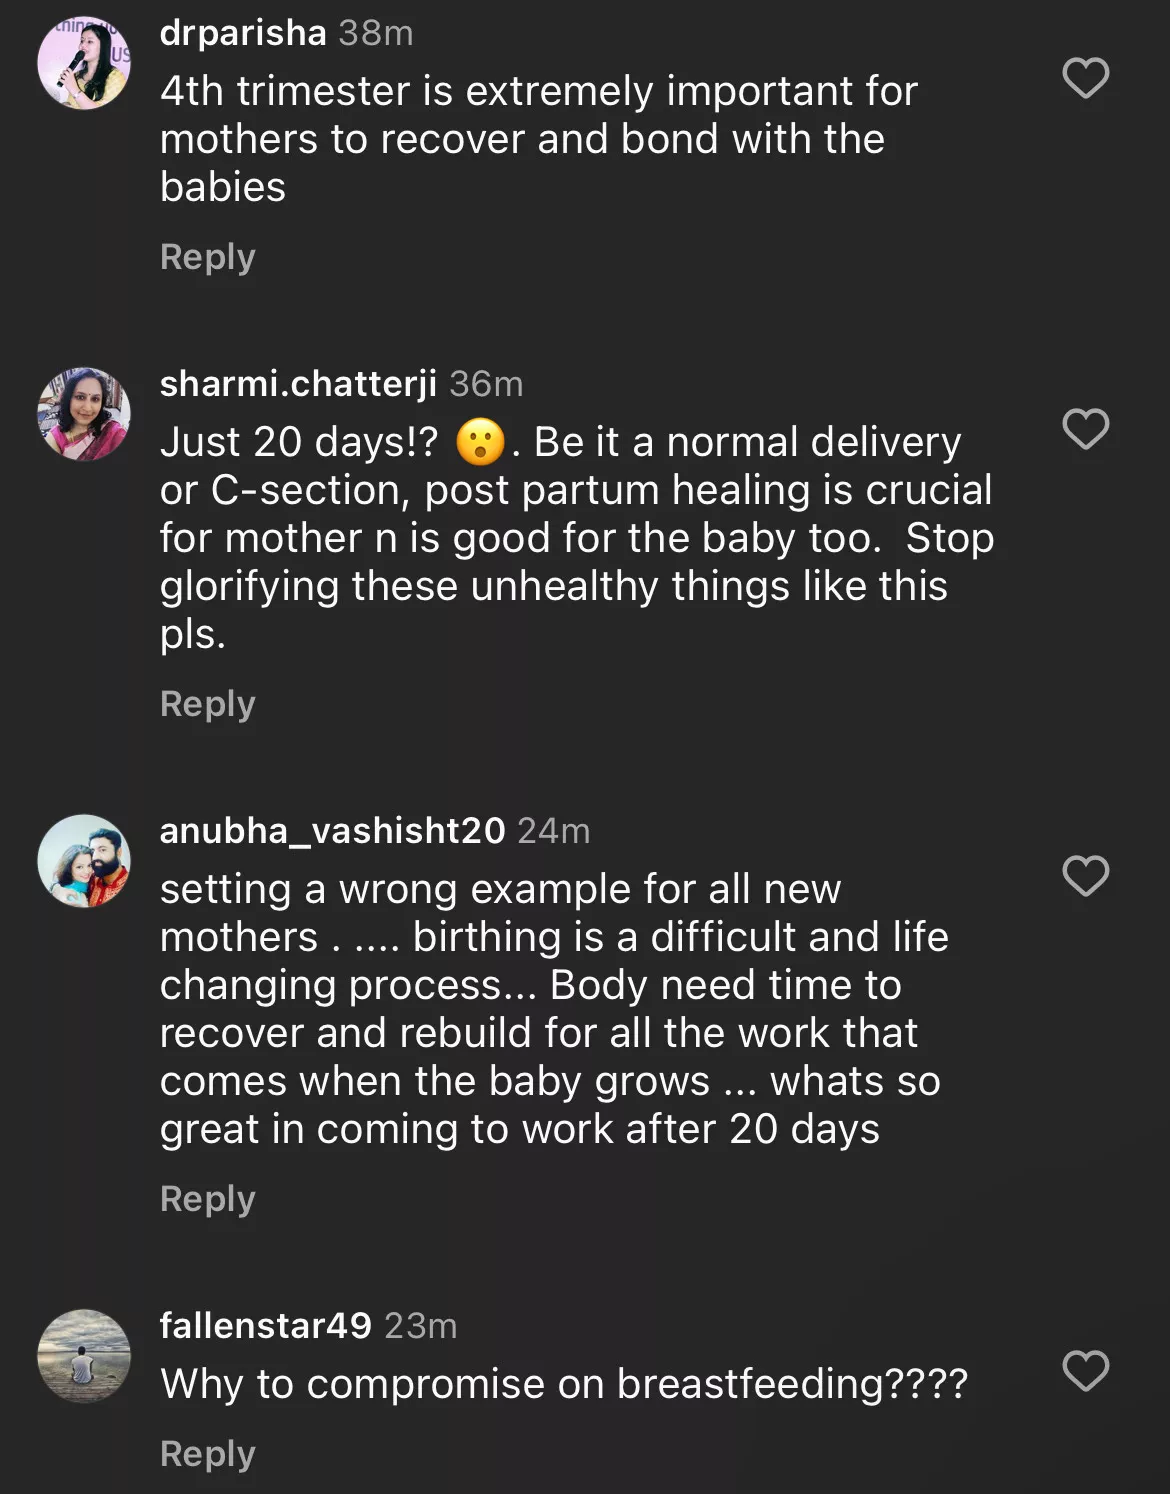This screenshot has width=1170, height=1494.
Task: Go to anubha_vashisht20 username link
Action: 332,831
